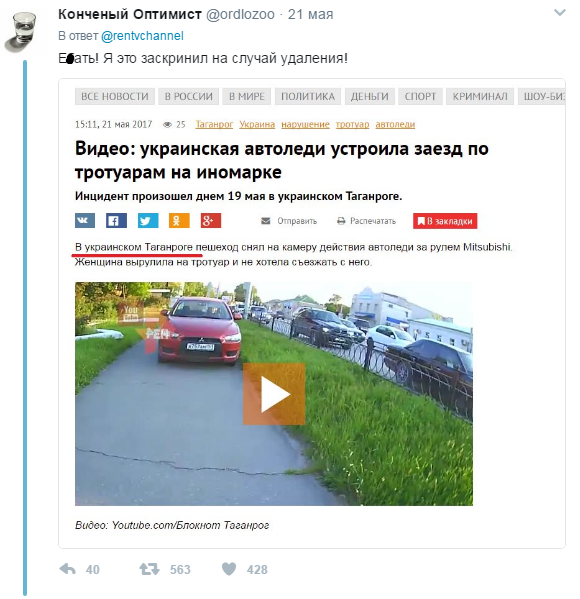The width and height of the screenshot is (580, 599).
Task: Open the user avatar glass picture
Action: coord(21,31)
